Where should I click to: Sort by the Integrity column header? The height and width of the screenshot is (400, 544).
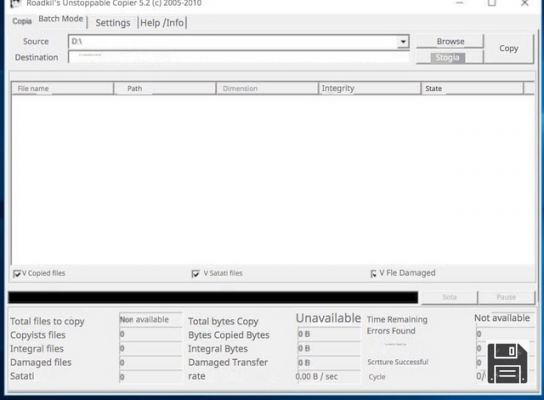click(x=369, y=88)
